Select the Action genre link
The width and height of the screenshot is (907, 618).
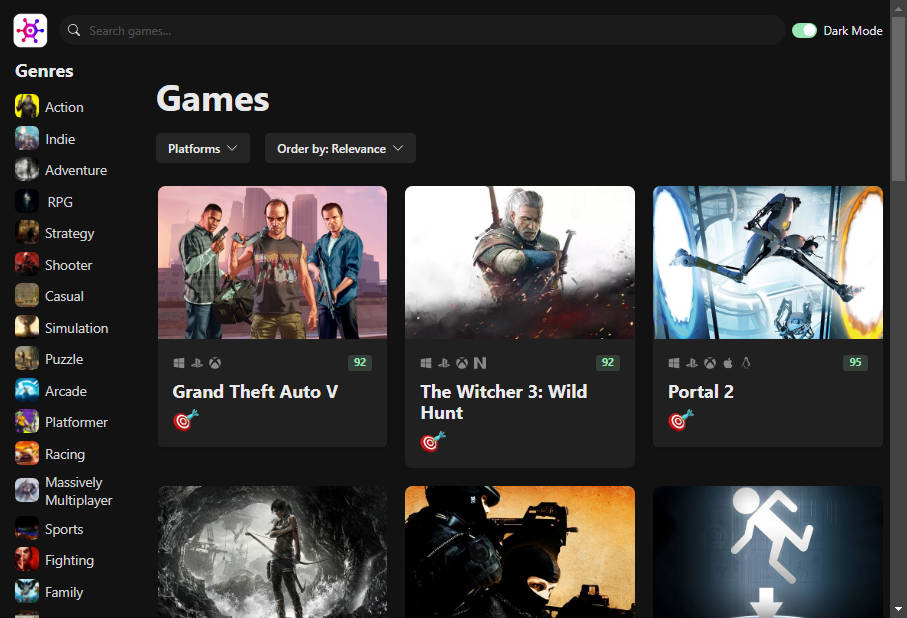[64, 107]
